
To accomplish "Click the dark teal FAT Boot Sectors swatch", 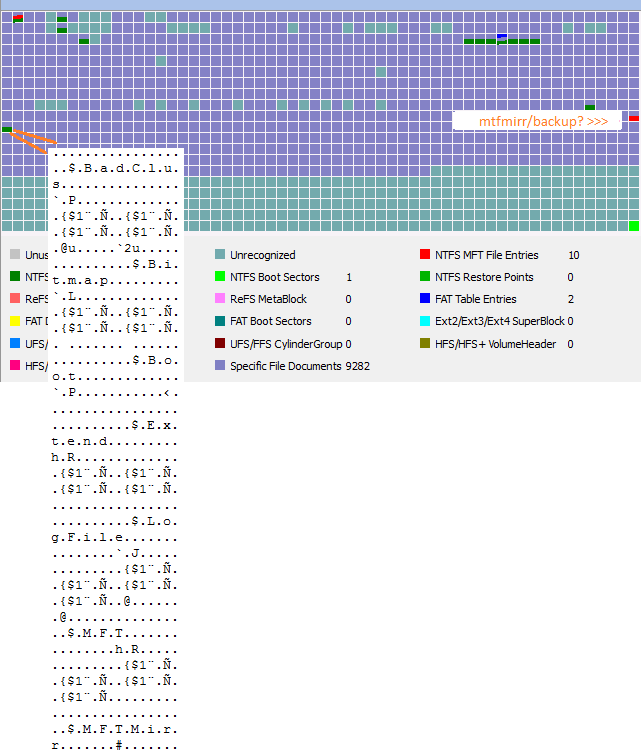I will pyautogui.click(x=220, y=321).
